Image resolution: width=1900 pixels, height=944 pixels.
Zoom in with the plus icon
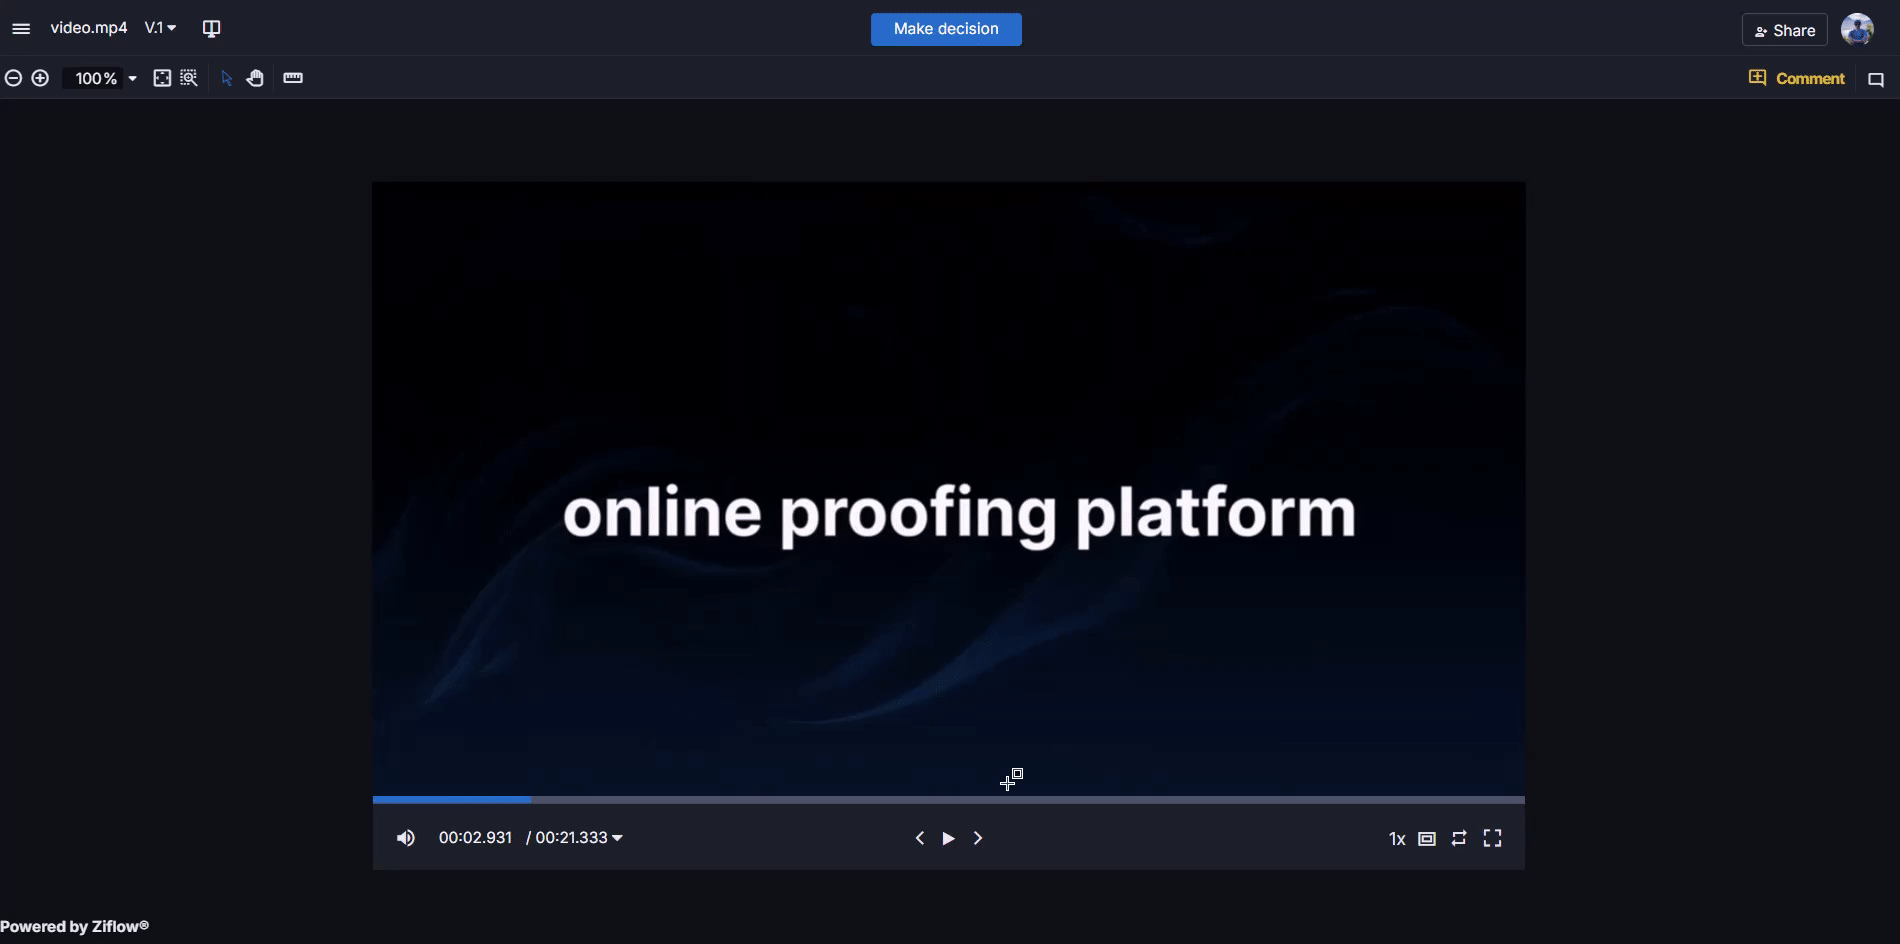(40, 78)
